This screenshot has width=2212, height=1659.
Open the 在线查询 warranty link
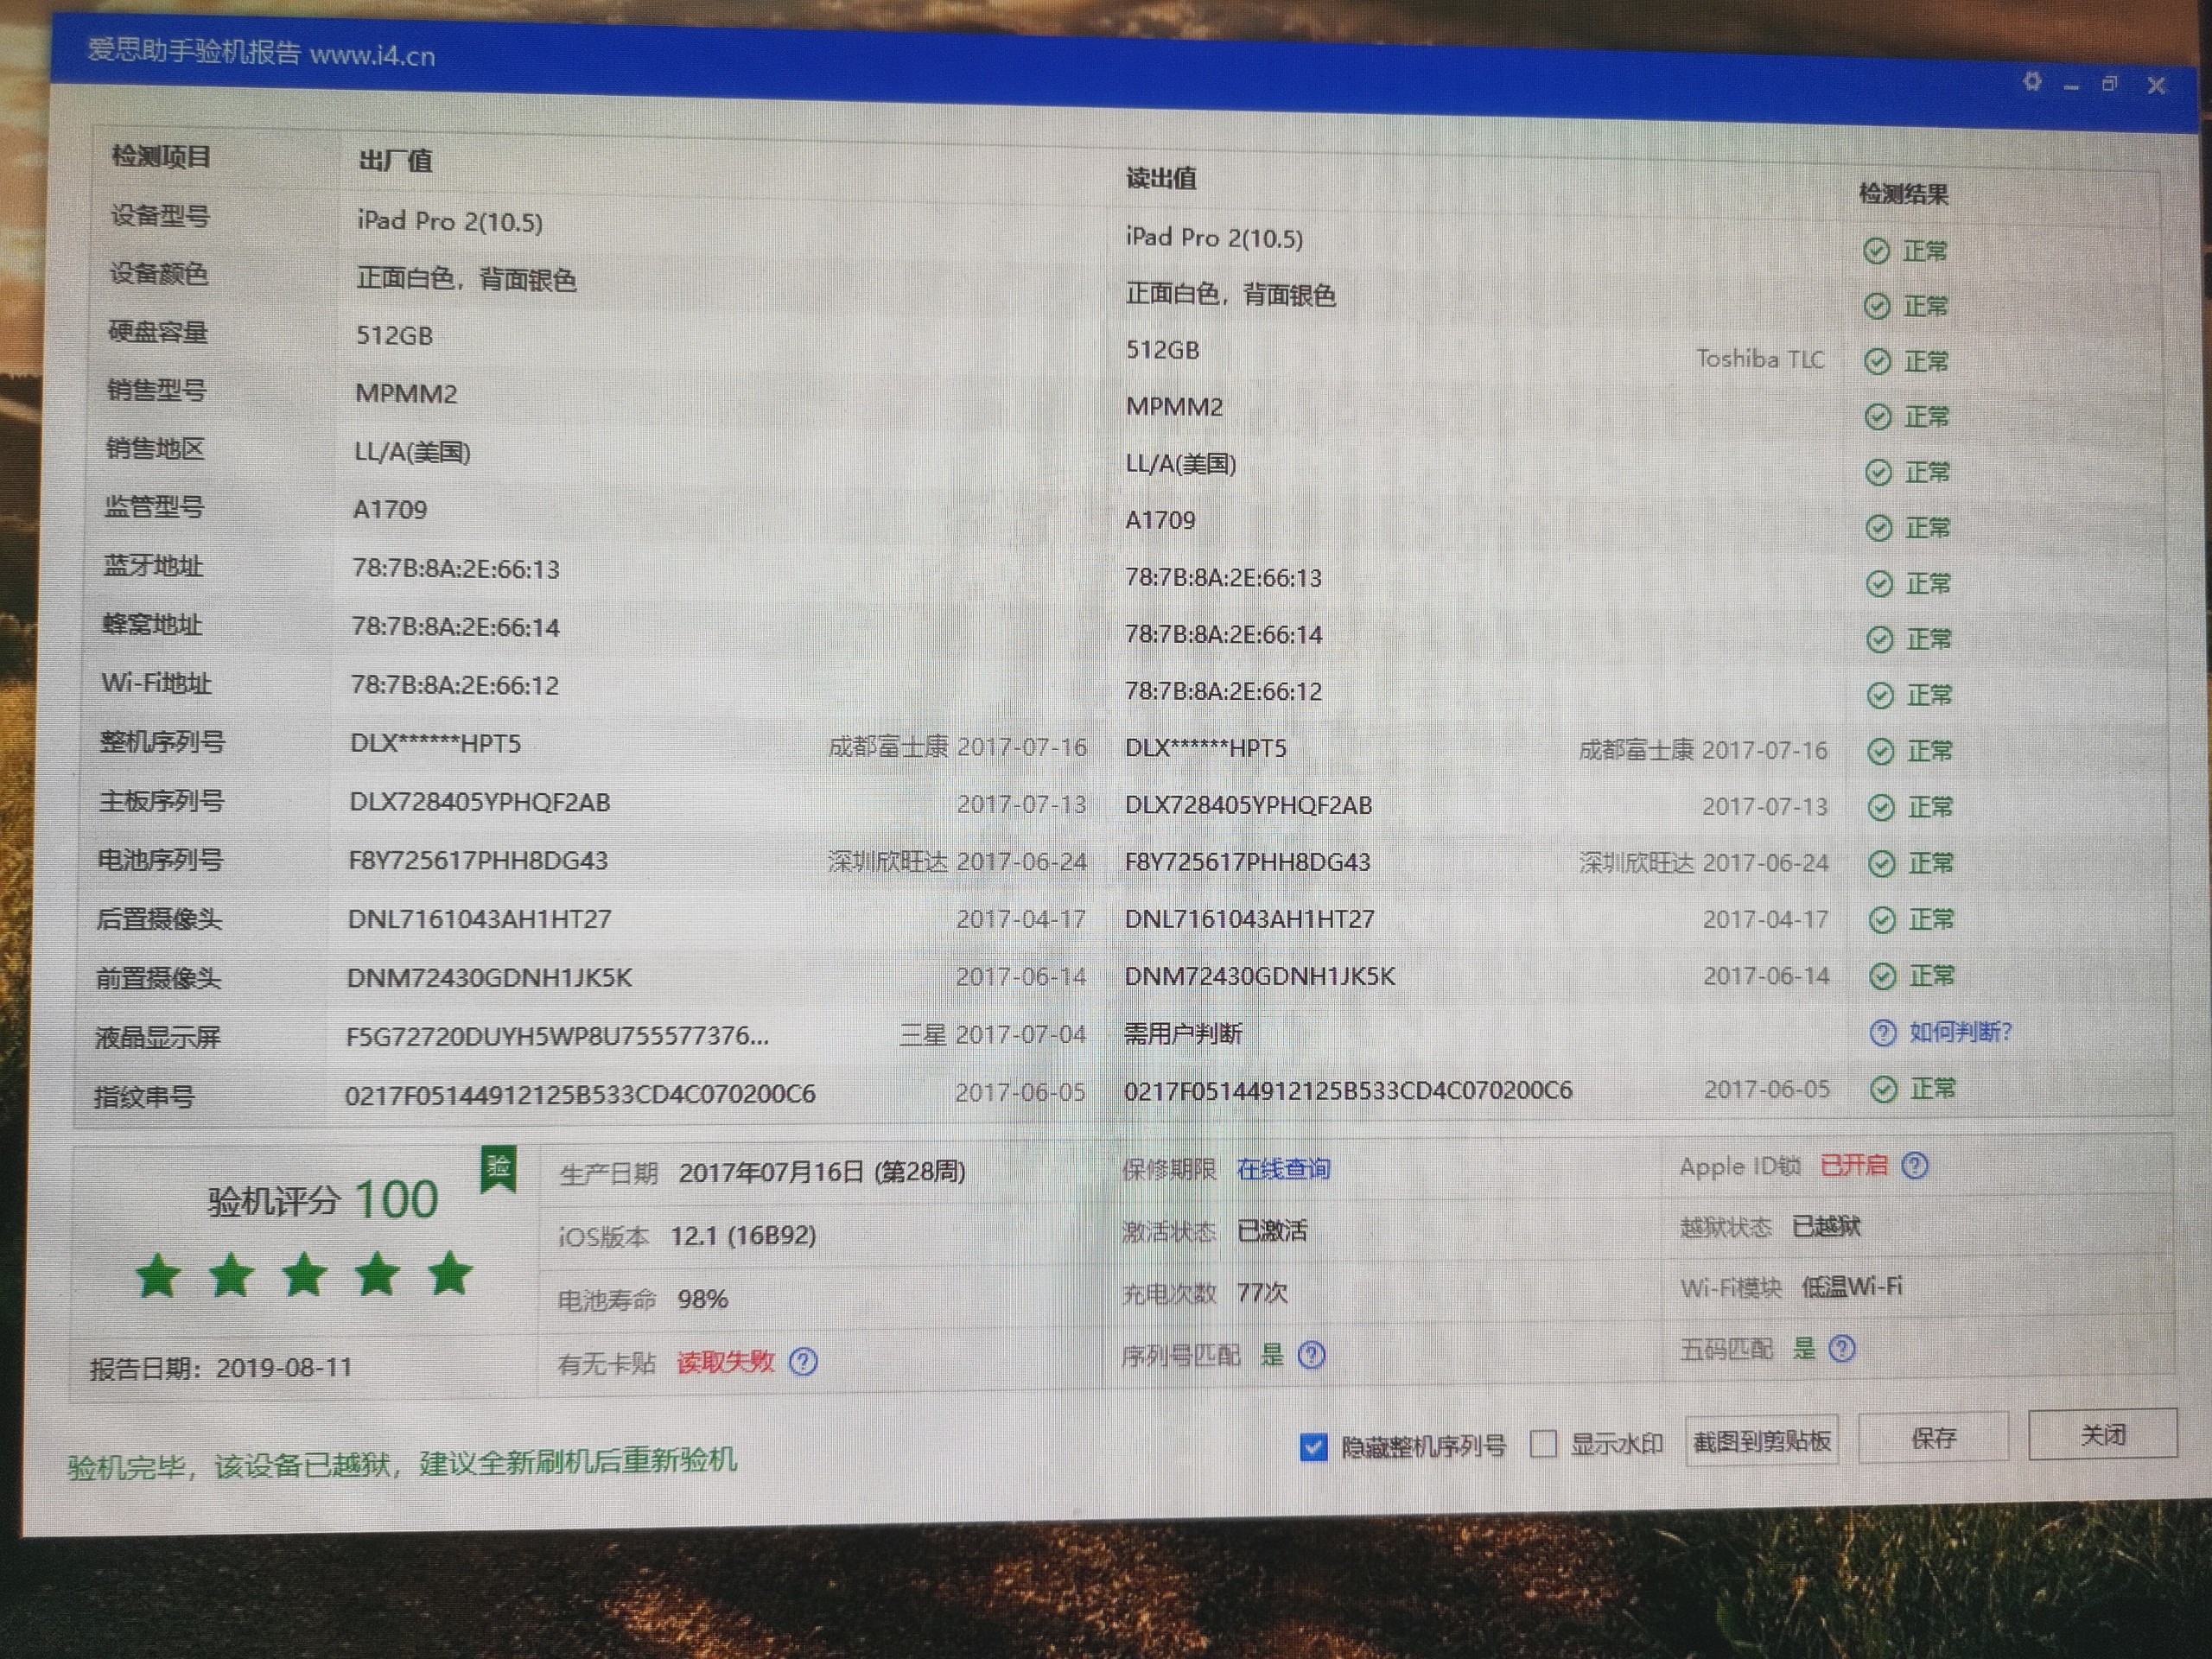(1283, 1169)
